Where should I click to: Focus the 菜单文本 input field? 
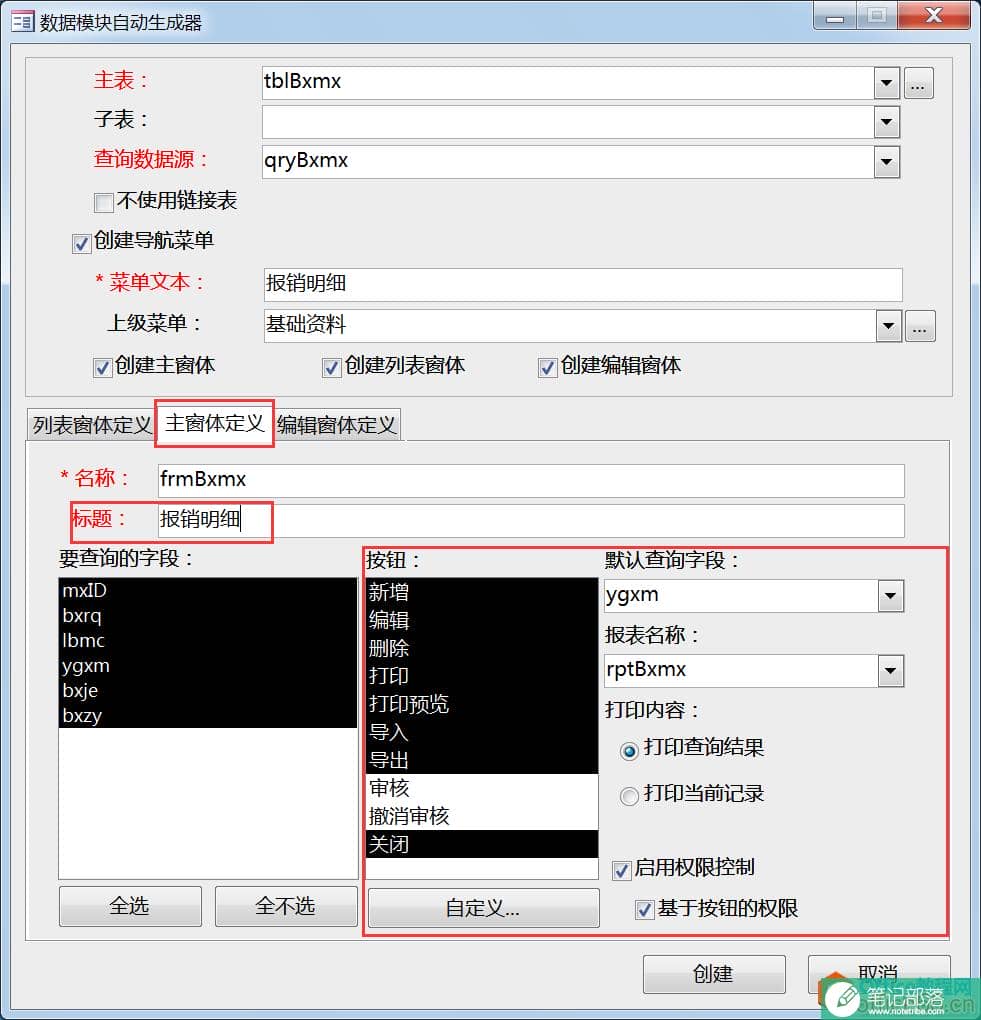click(x=583, y=284)
